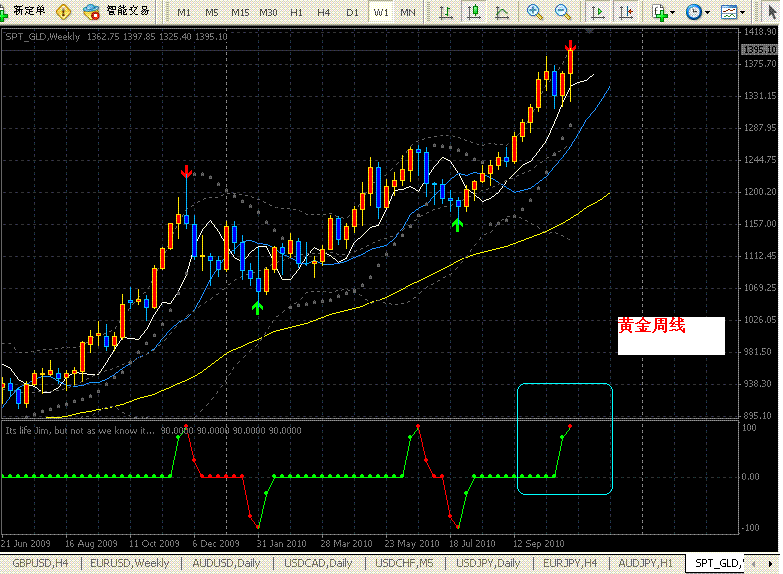Click the red sell arrow at chart top
Viewport: 783px width, 574px height.
(570, 46)
